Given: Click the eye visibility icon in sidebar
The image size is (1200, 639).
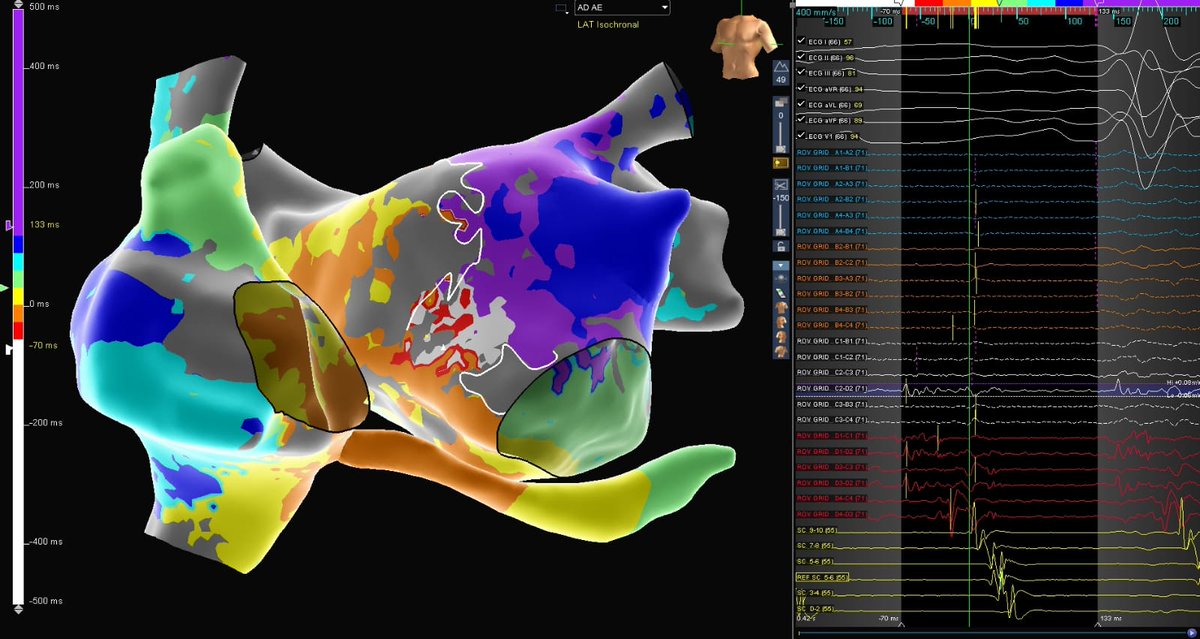Looking at the screenshot, I should pyautogui.click(x=780, y=278).
